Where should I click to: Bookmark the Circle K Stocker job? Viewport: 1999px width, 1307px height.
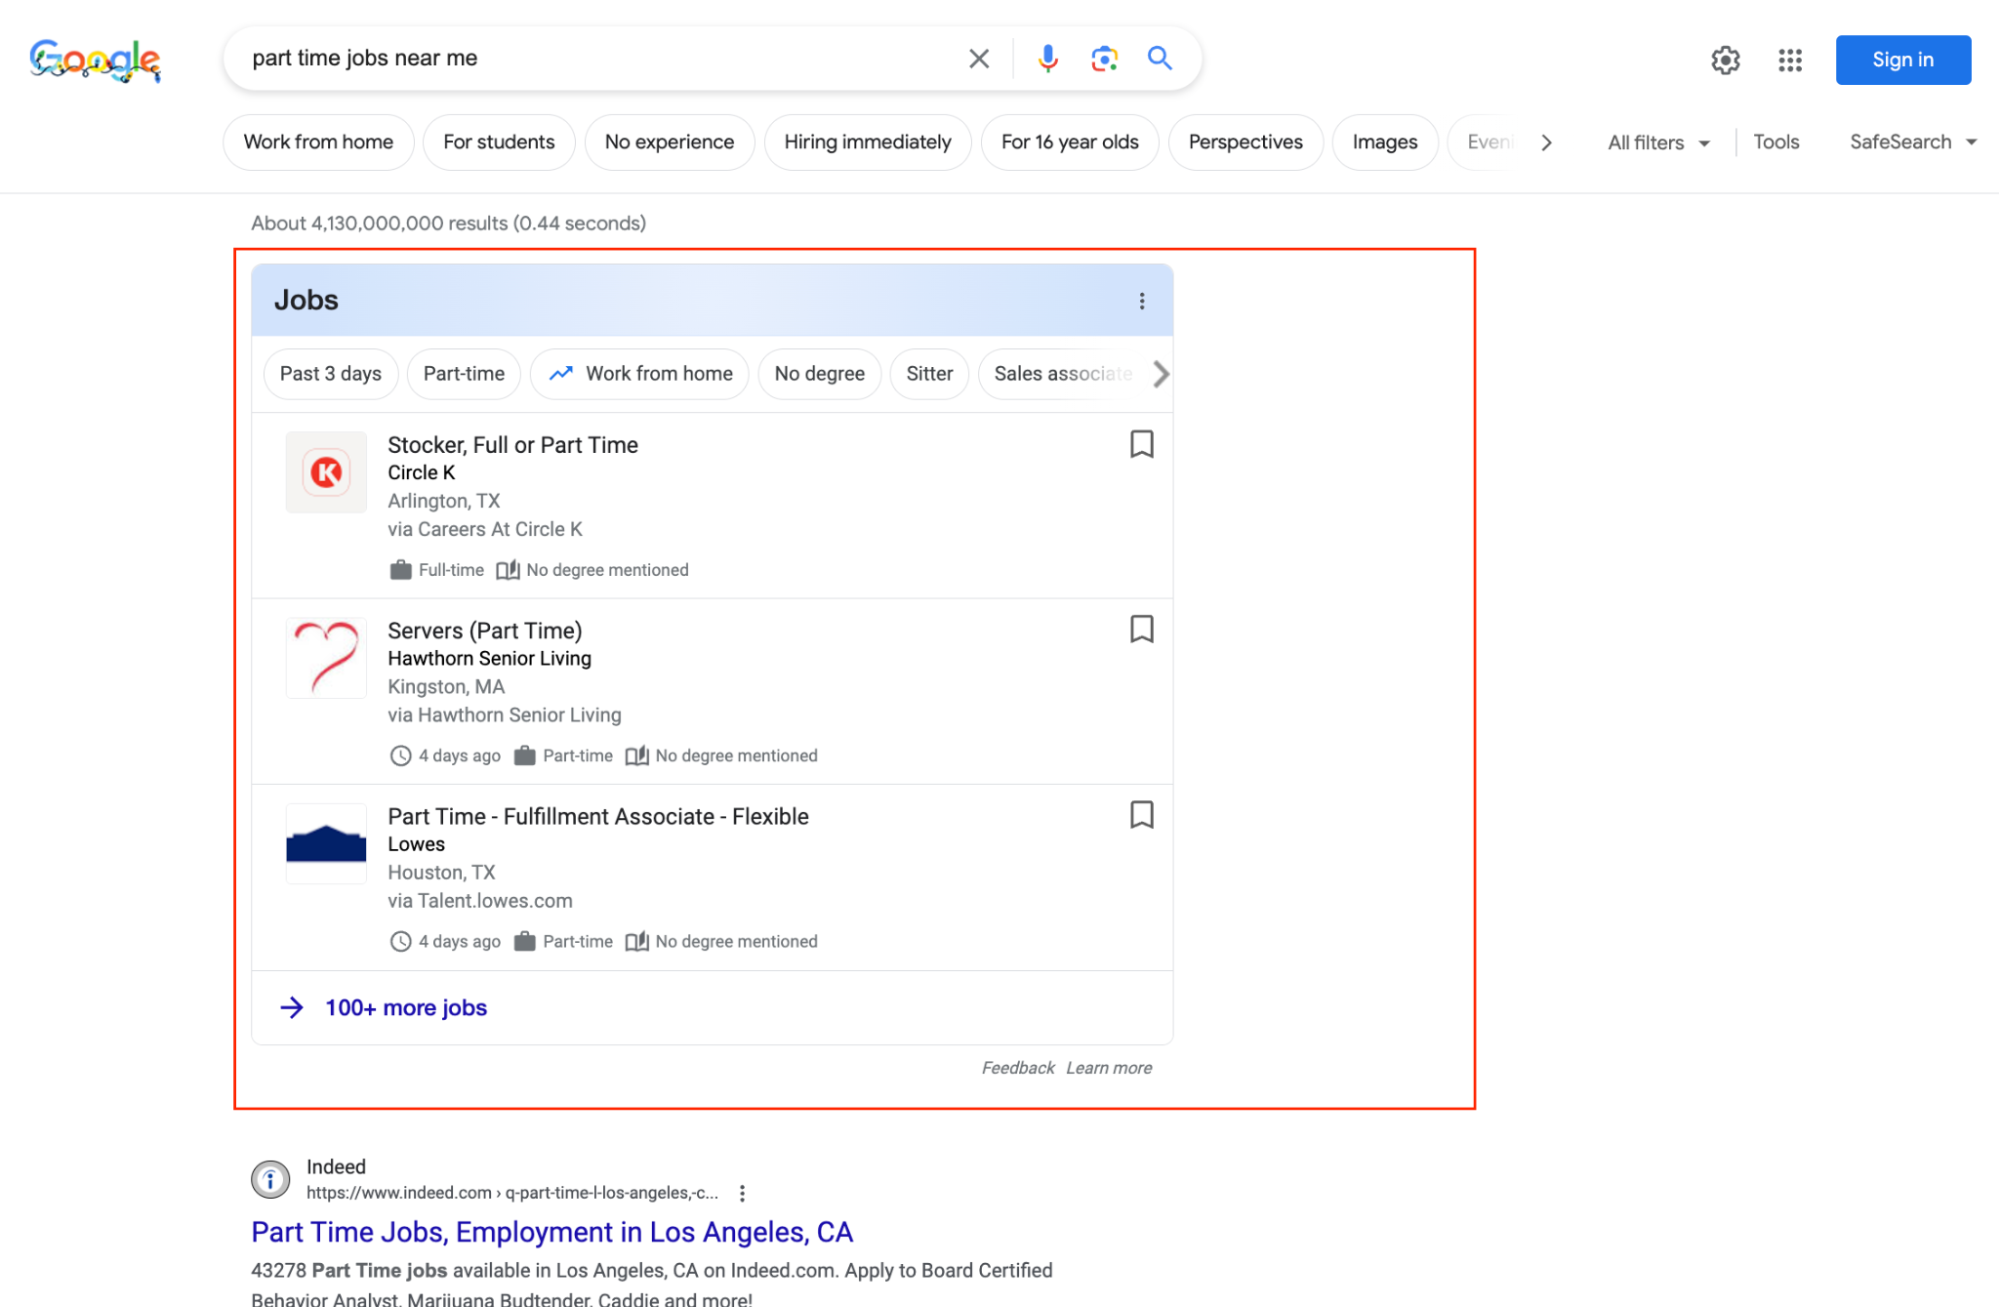pyautogui.click(x=1141, y=444)
